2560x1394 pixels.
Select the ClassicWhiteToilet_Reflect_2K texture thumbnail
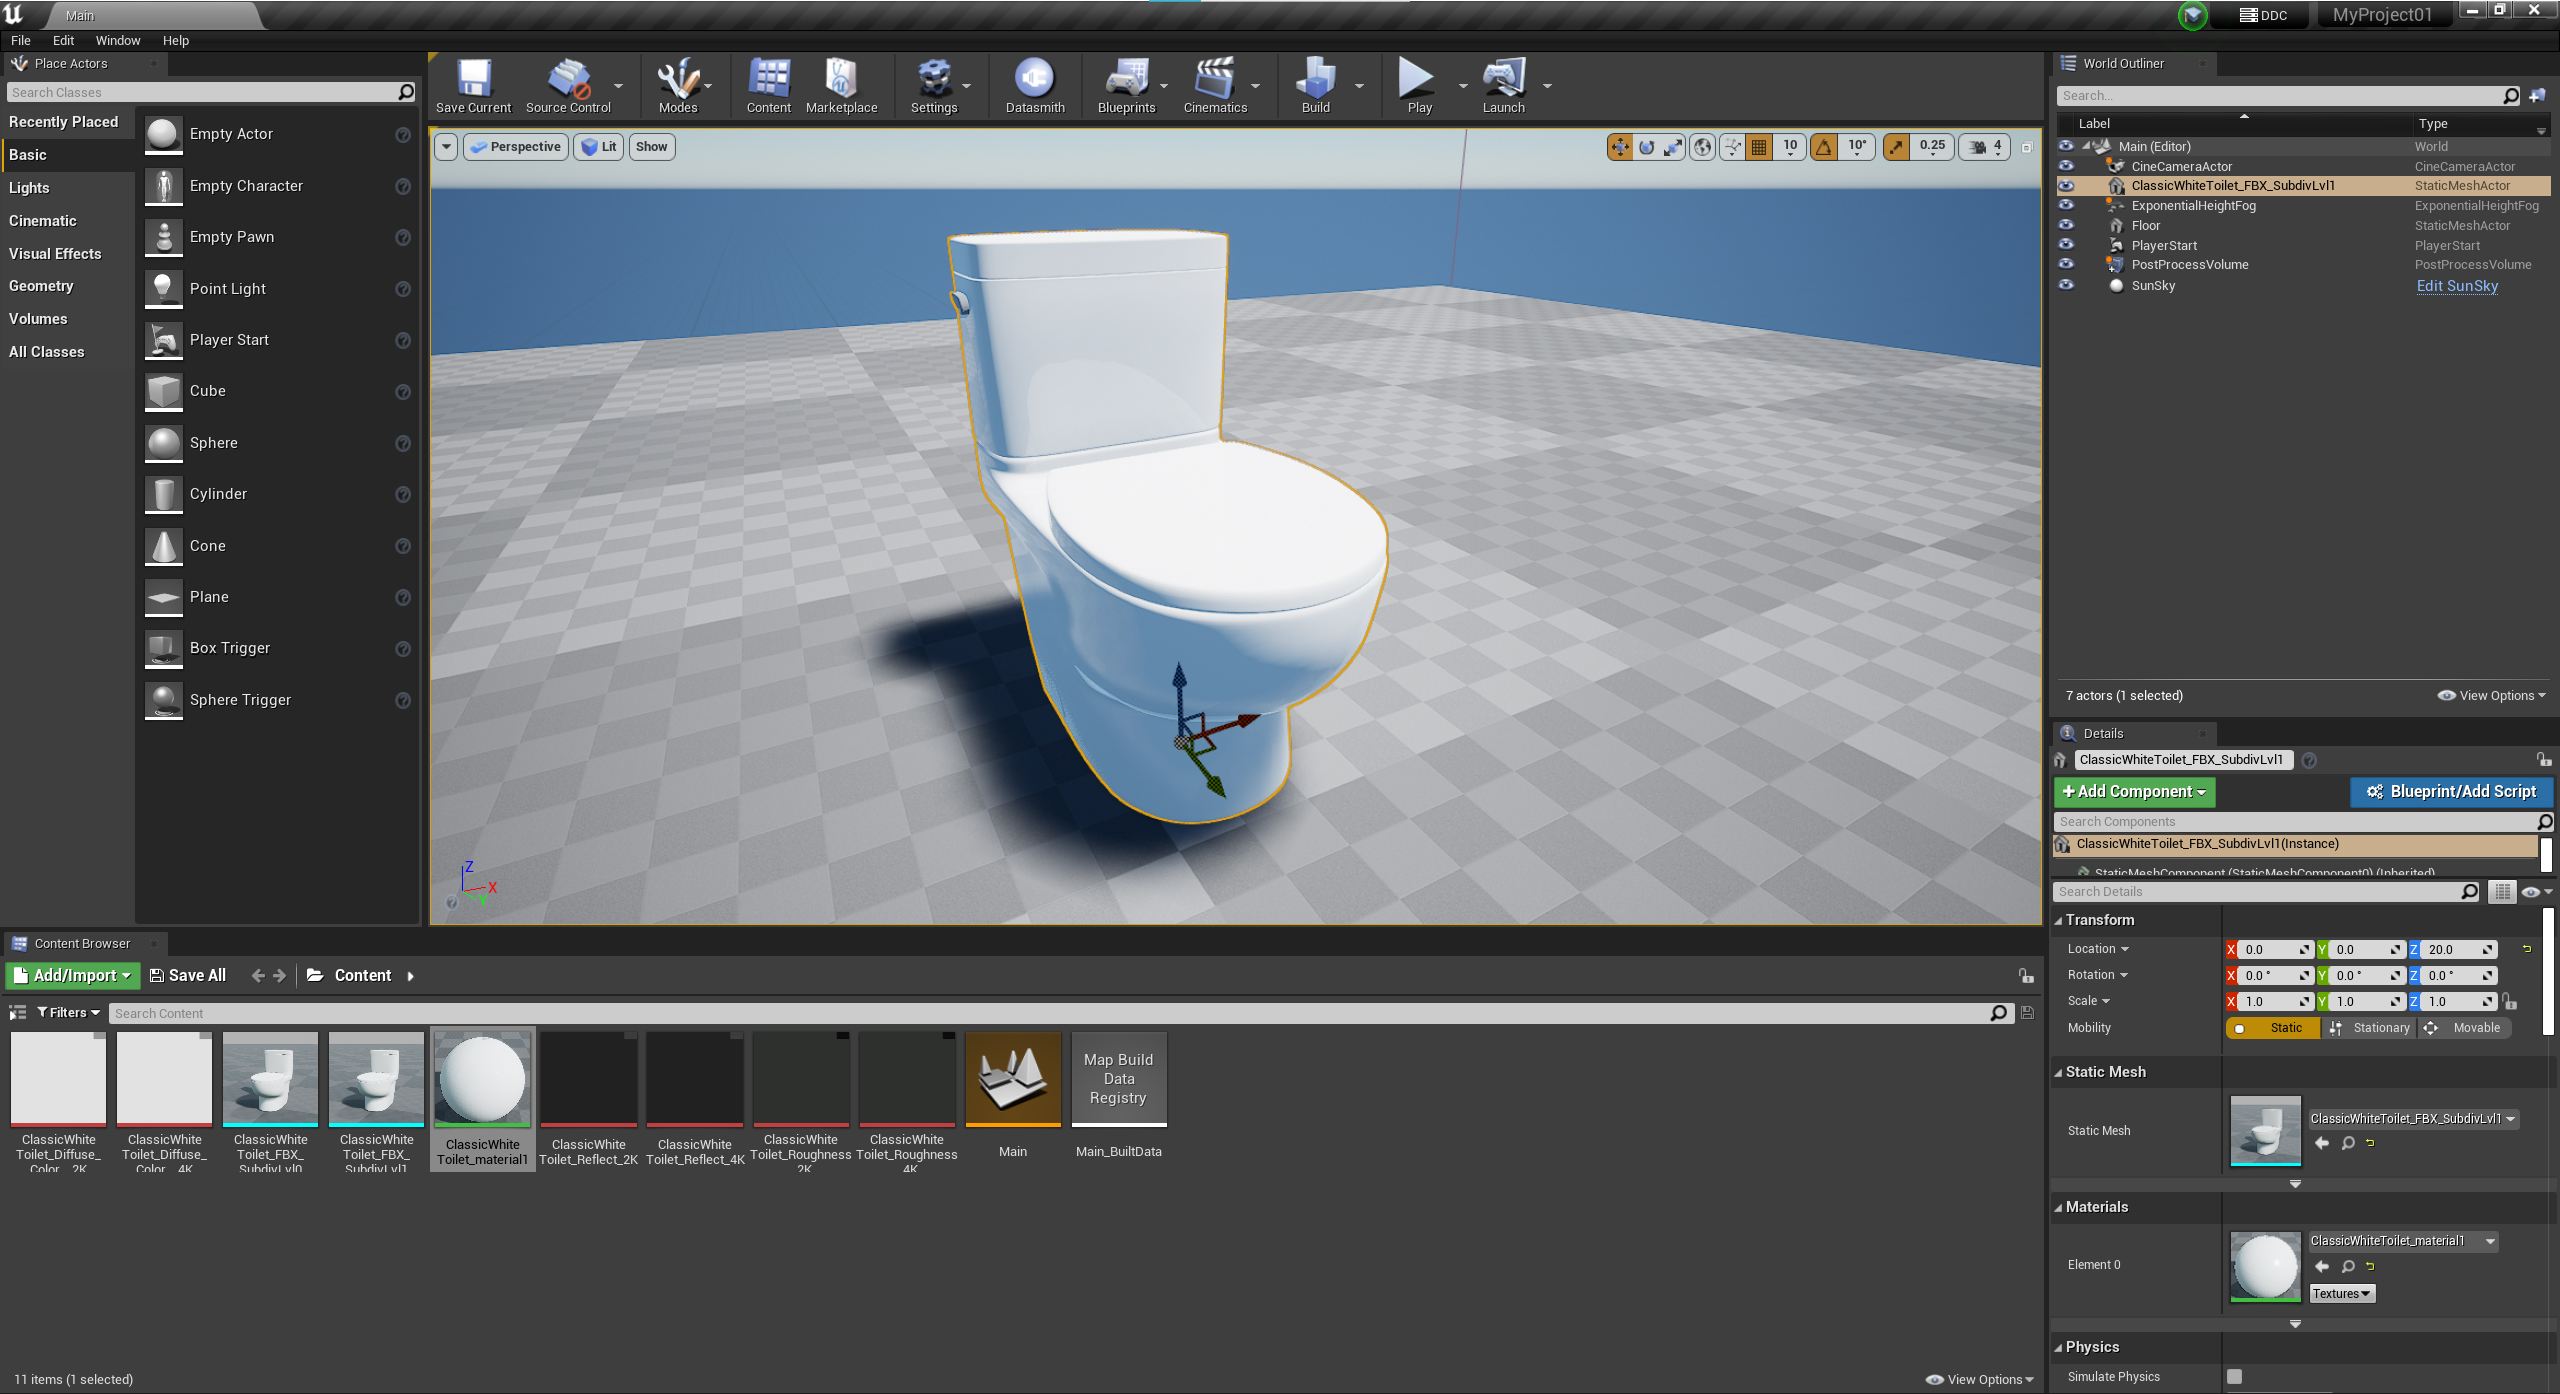(x=588, y=1080)
